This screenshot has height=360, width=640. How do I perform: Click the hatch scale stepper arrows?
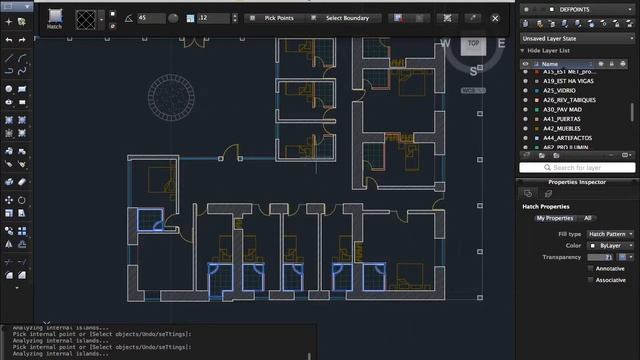[x=235, y=18]
